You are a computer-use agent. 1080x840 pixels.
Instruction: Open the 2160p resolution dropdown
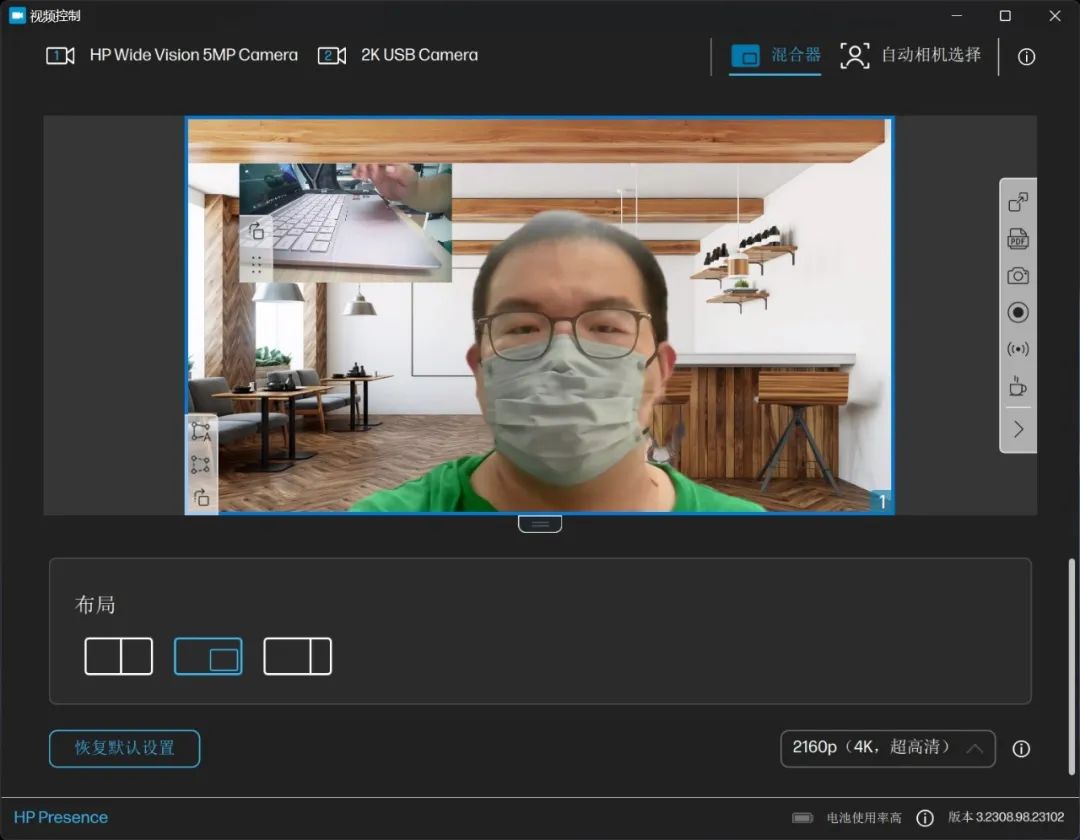tap(888, 748)
